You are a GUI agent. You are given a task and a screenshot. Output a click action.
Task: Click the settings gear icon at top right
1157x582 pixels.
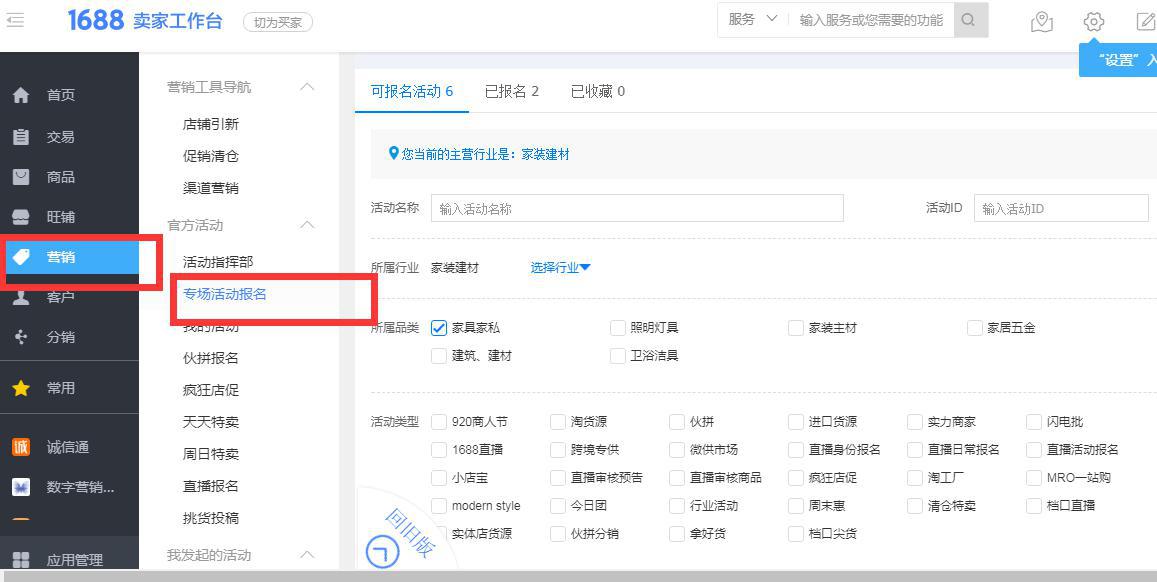pyautogui.click(x=1092, y=22)
